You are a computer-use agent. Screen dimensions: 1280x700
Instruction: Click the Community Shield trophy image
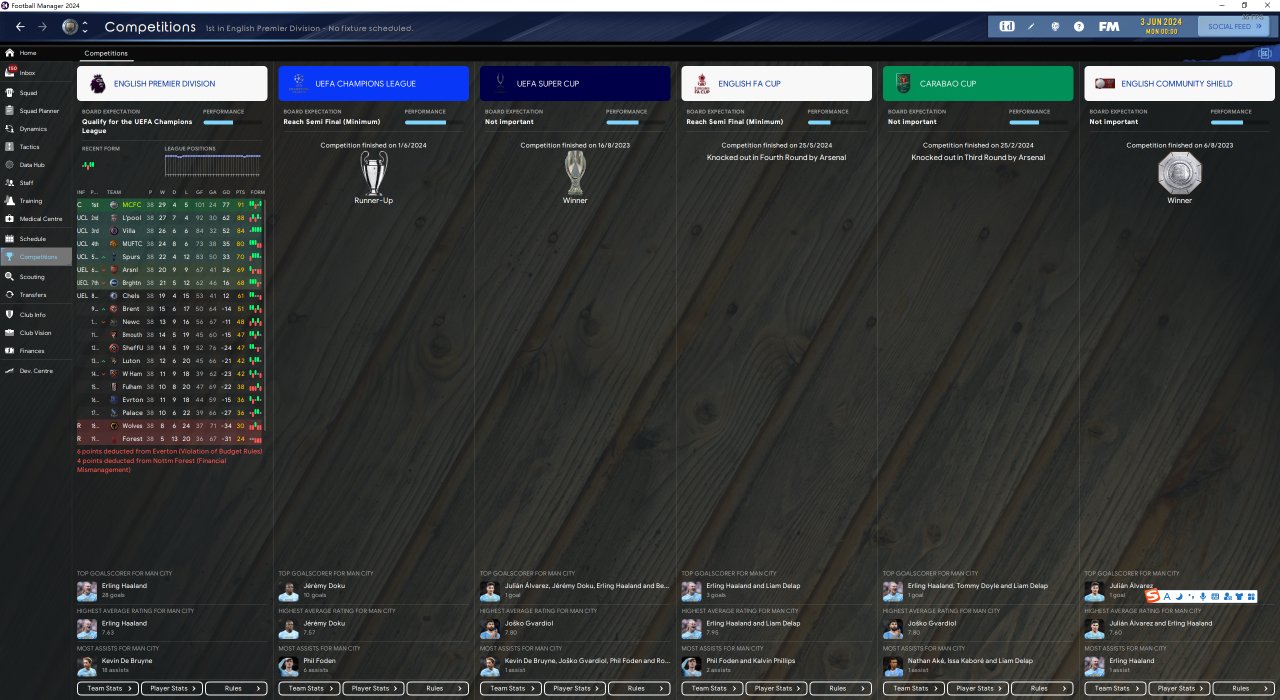(x=1179, y=174)
